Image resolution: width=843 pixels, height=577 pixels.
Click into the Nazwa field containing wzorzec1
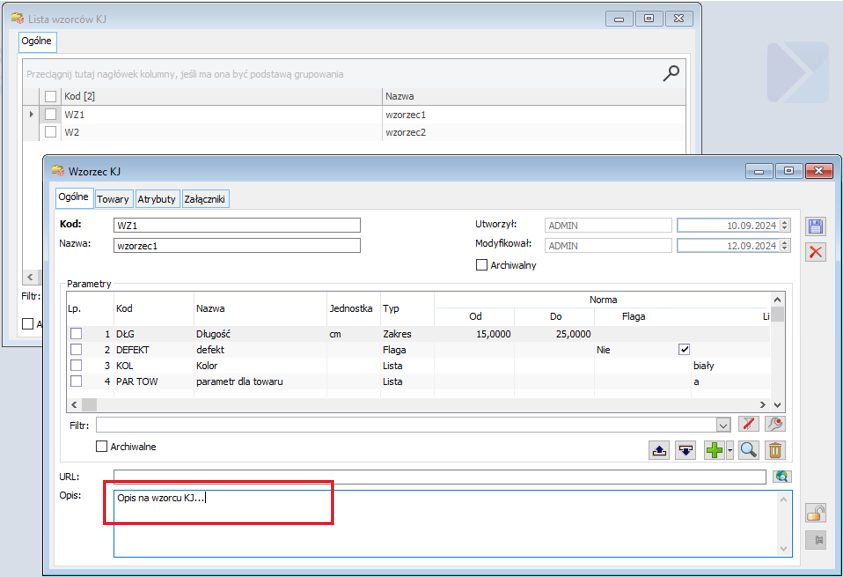coord(235,245)
